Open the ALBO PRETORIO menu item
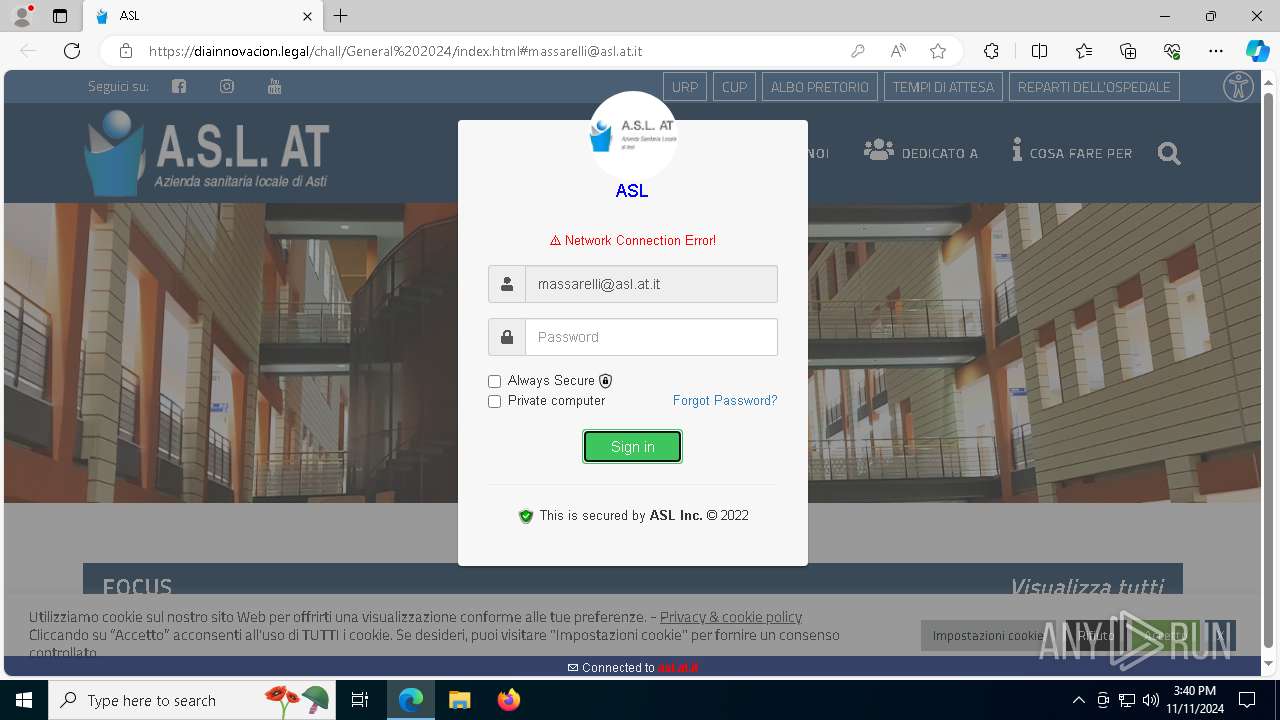This screenshot has height=720, width=1280. tap(820, 87)
